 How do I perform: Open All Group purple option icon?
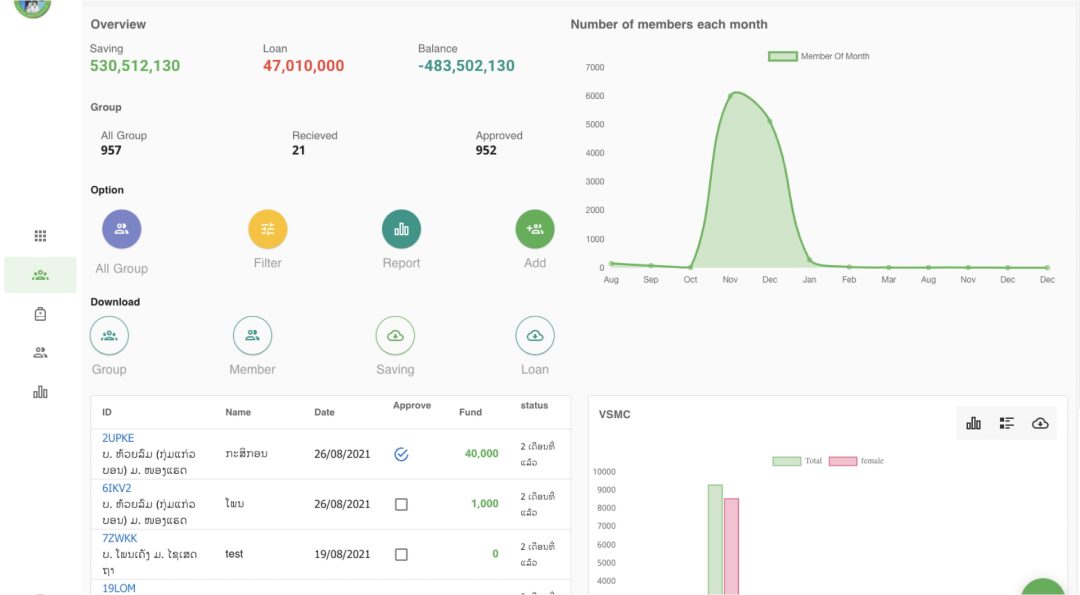click(122, 229)
